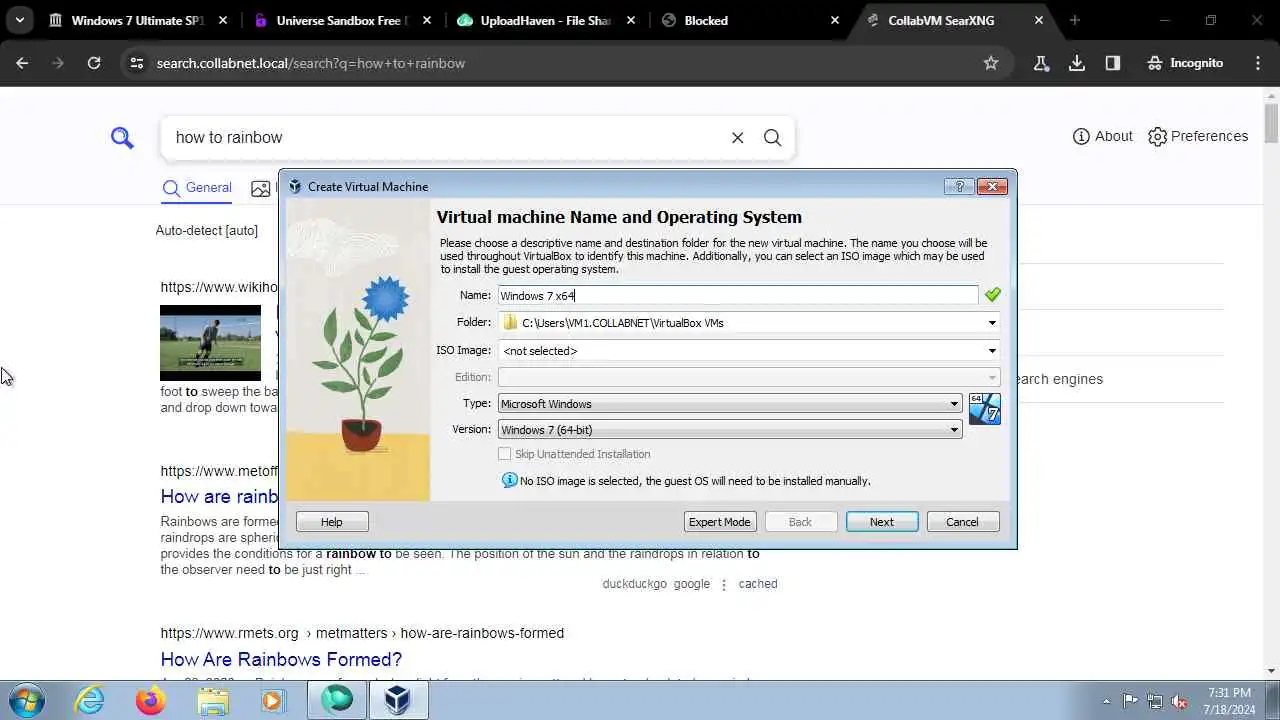Open the cached link for the result

click(x=758, y=584)
